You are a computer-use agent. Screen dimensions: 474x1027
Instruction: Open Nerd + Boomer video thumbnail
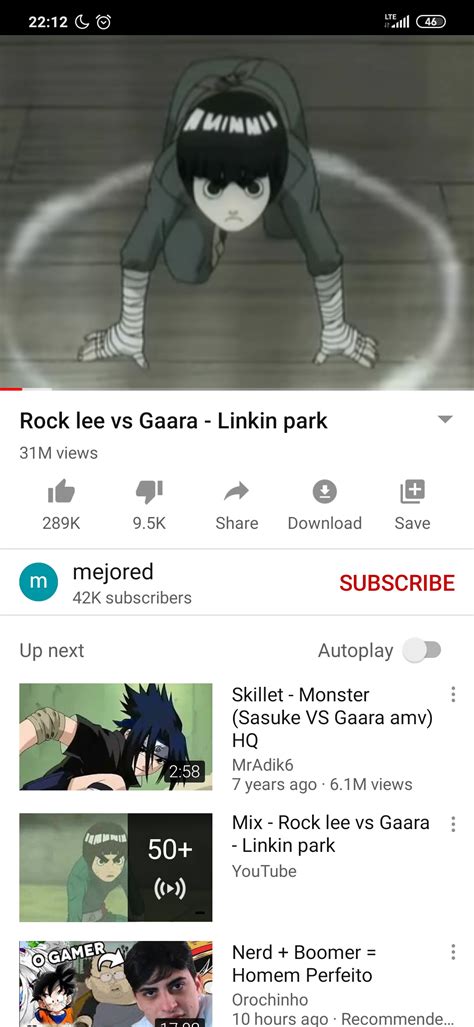[116, 984]
